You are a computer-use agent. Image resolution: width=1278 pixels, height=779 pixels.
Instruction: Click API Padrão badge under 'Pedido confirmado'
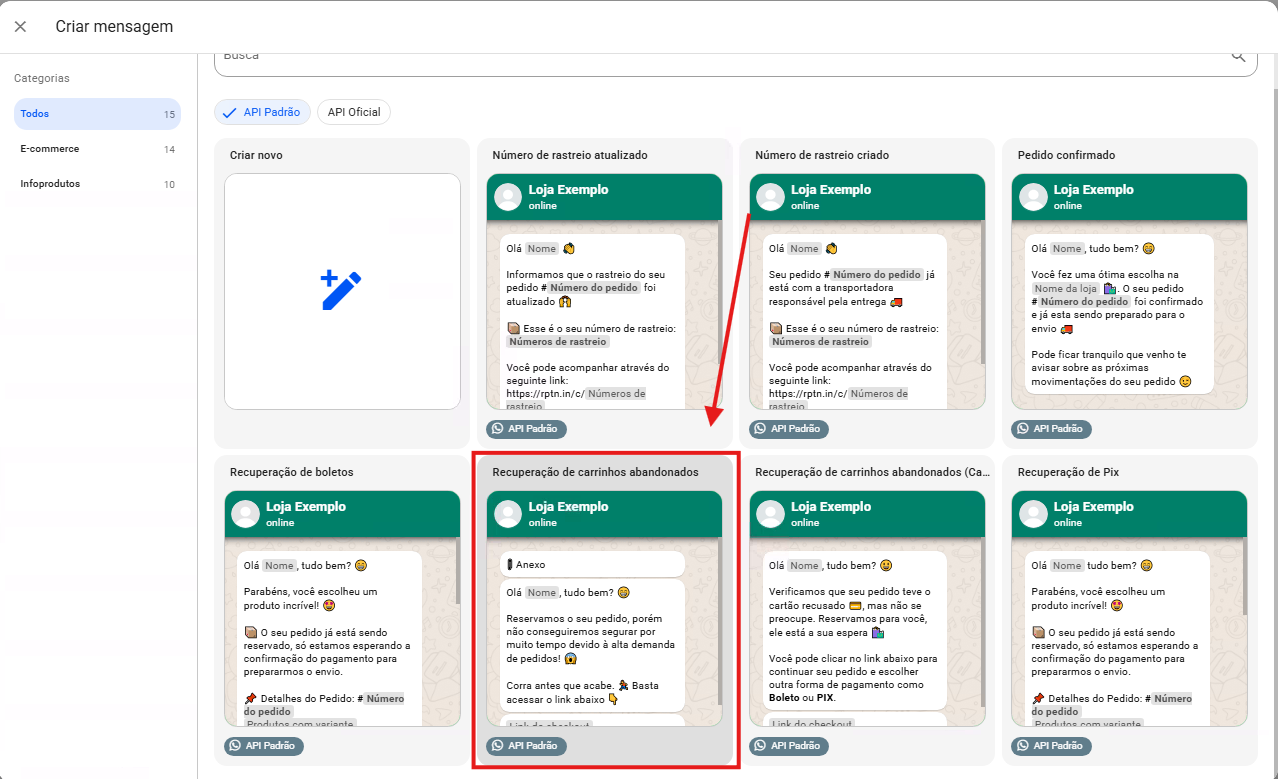[1052, 429]
